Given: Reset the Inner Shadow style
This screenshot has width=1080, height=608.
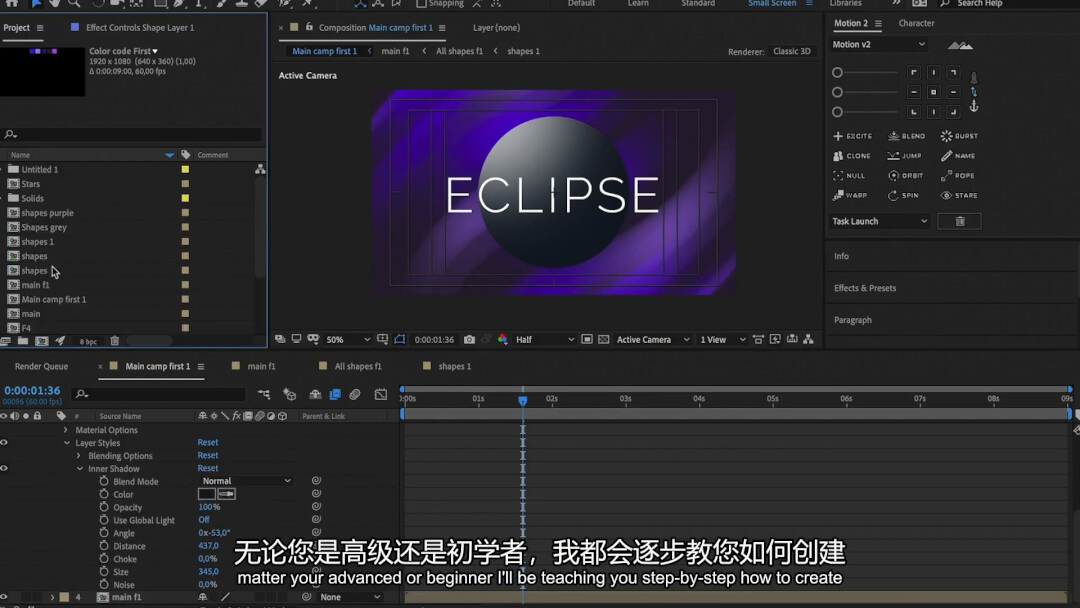Looking at the screenshot, I should (207, 468).
